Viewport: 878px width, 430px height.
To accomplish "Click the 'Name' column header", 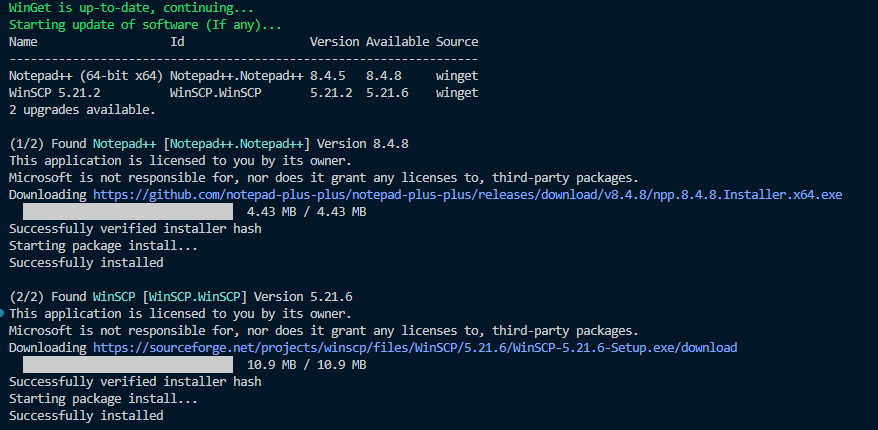I will click(x=23, y=42).
